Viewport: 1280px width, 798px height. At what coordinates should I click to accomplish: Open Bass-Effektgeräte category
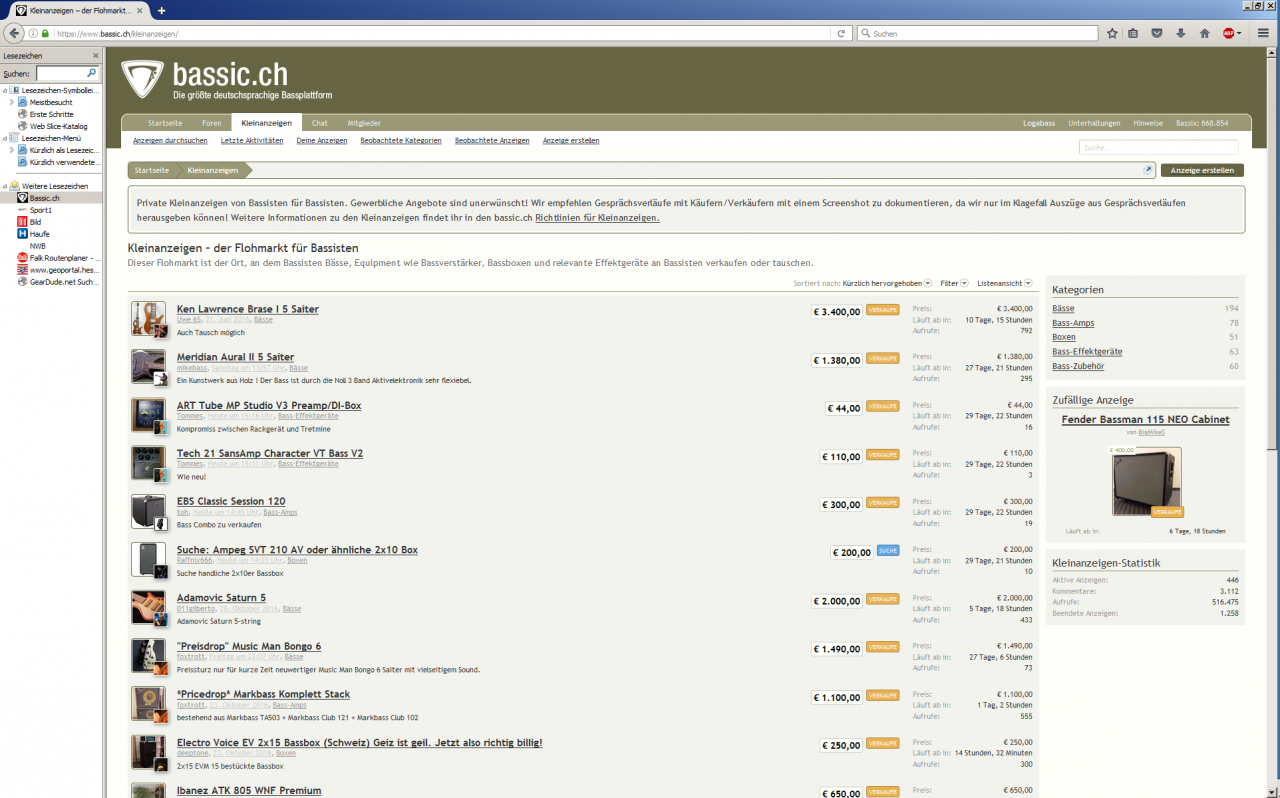1087,351
